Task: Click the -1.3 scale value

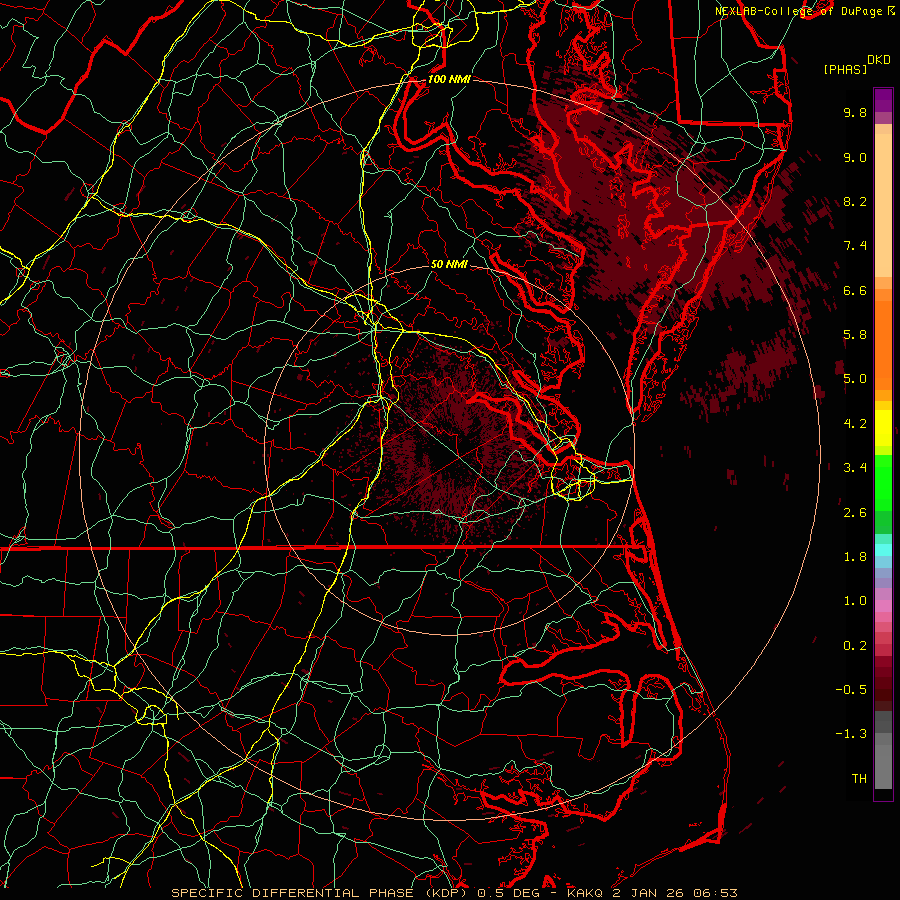Action: [851, 734]
